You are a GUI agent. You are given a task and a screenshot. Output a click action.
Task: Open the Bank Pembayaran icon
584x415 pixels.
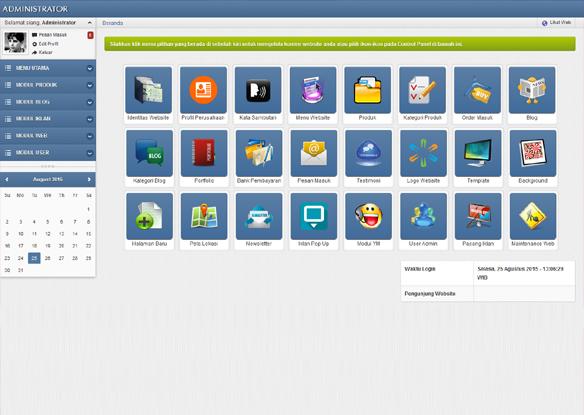click(x=259, y=153)
